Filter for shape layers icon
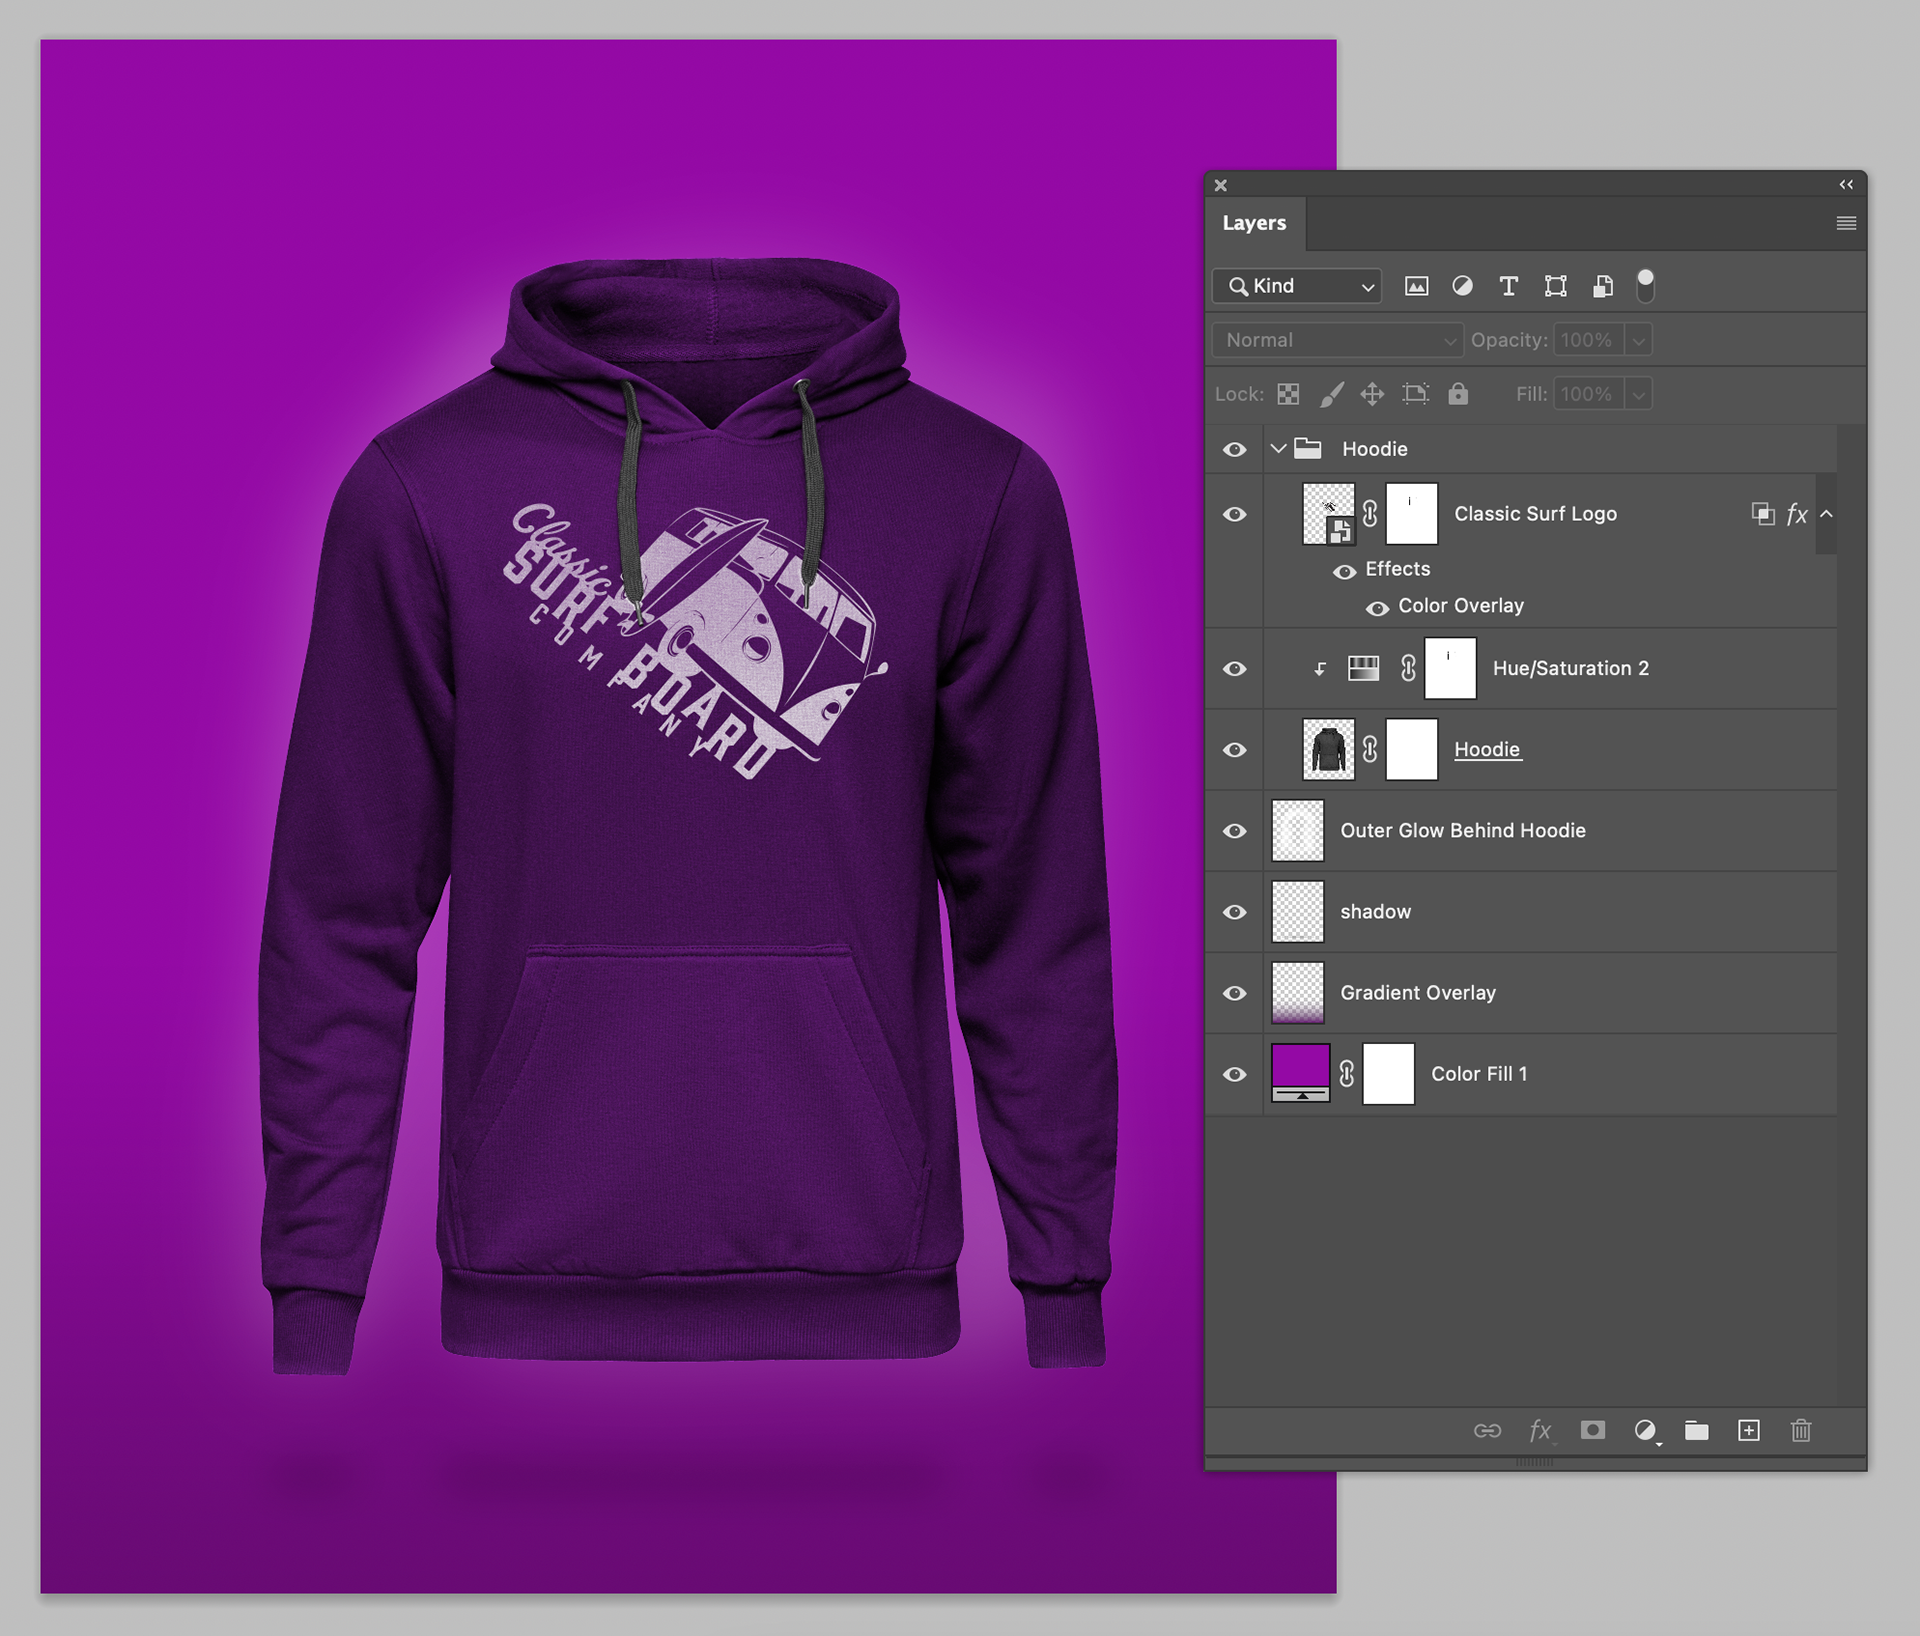The height and width of the screenshot is (1636, 1920). [x=1555, y=287]
